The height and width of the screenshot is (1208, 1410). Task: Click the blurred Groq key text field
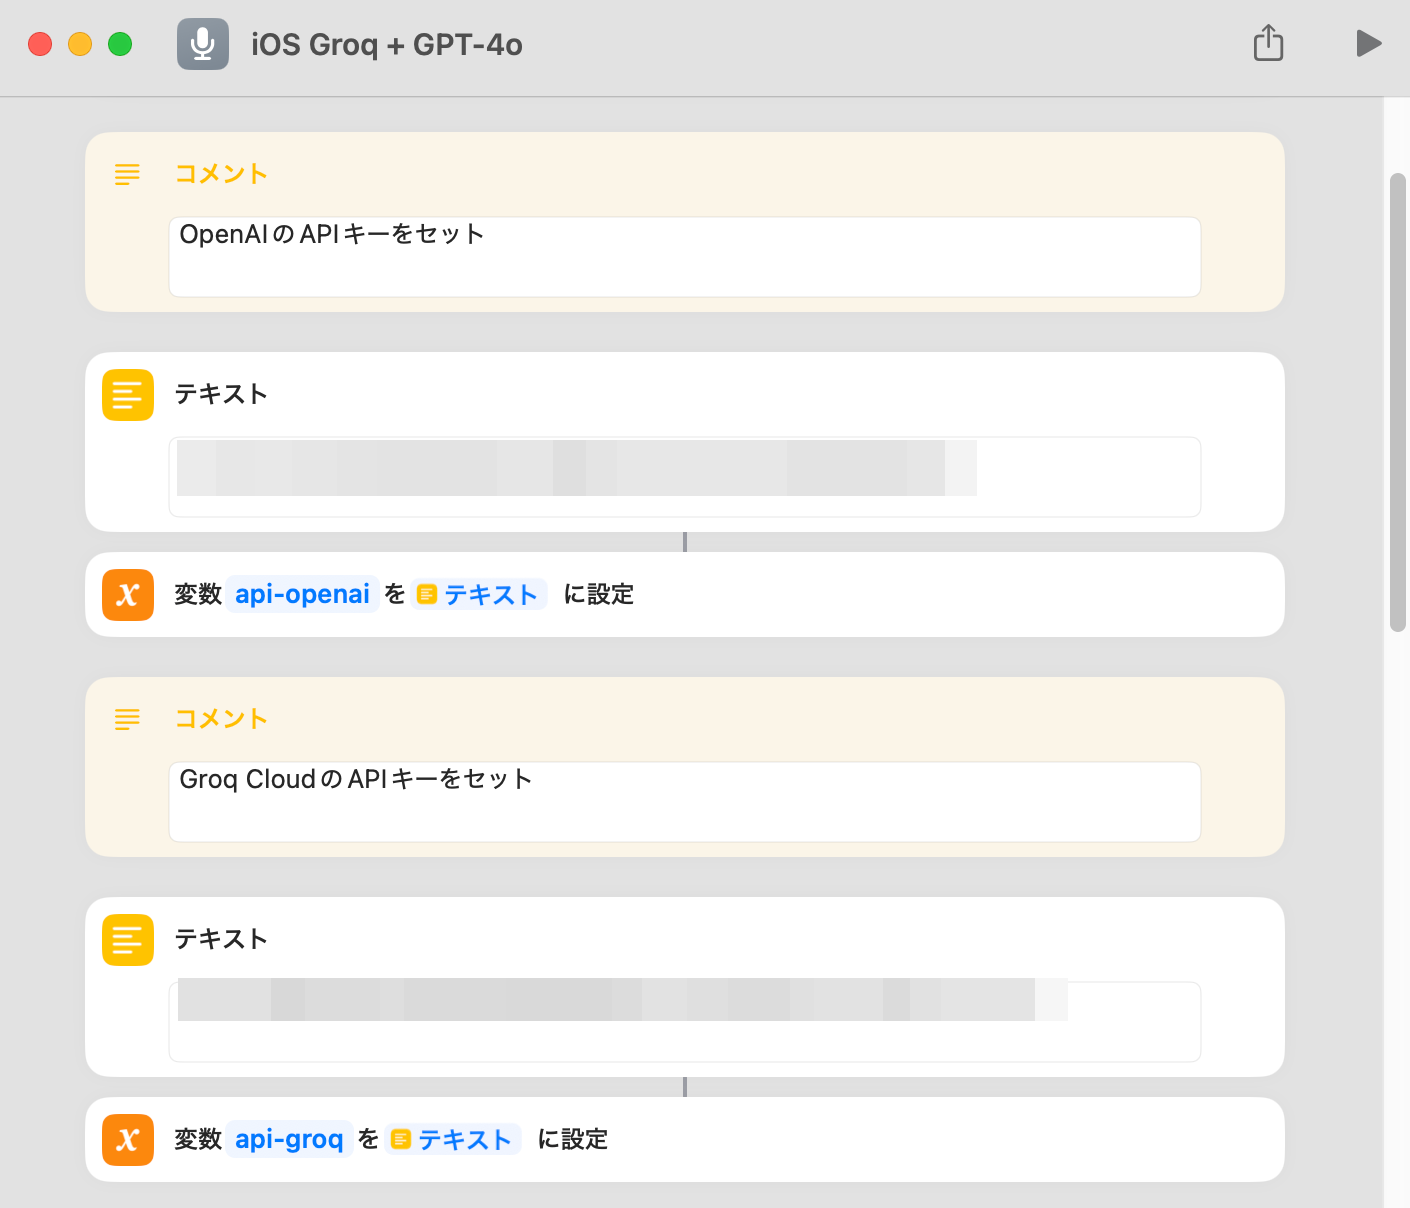coord(684,1021)
